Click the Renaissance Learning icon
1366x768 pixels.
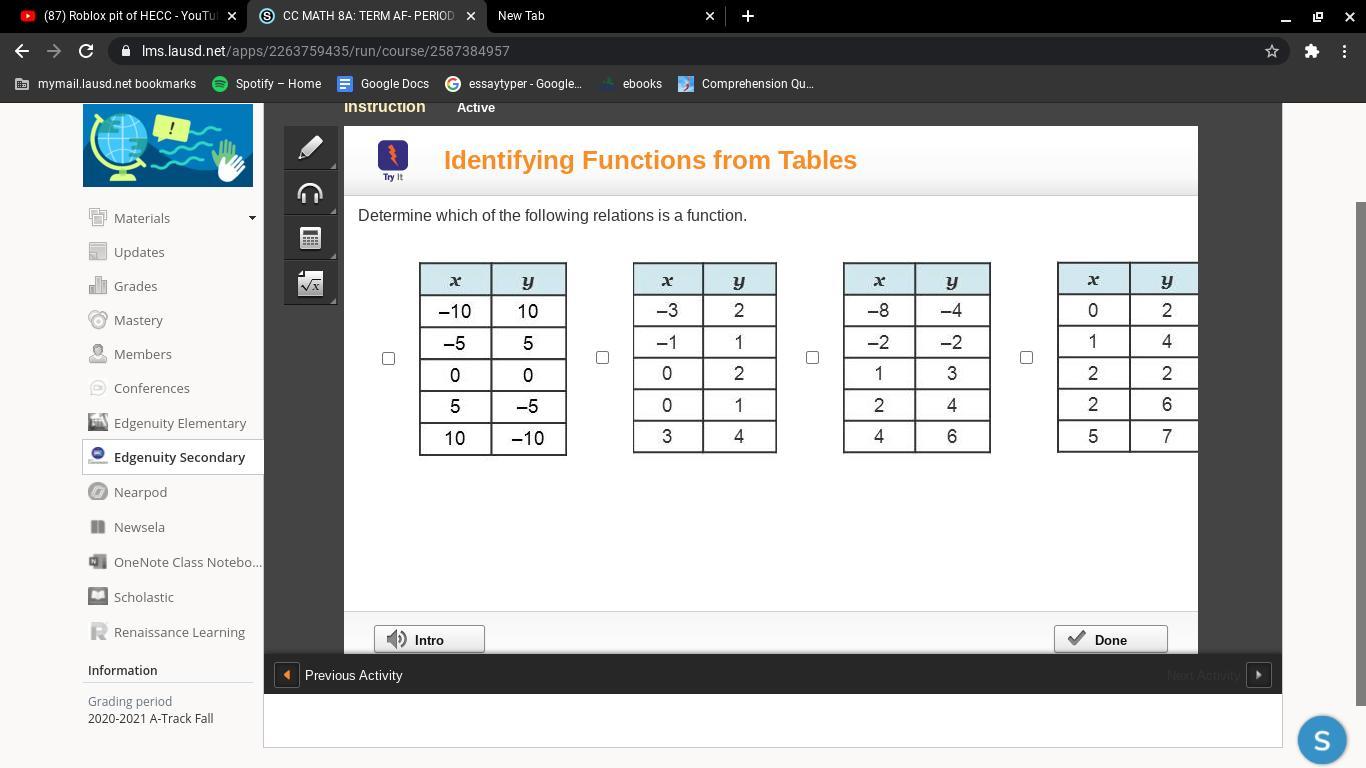(98, 632)
